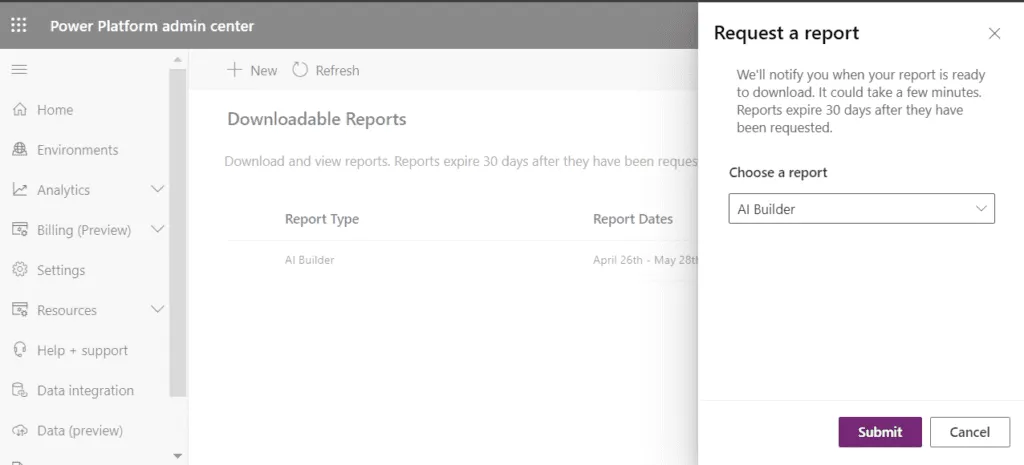1024x465 pixels.
Task: Open the Choose a report dropdown
Action: (x=861, y=208)
